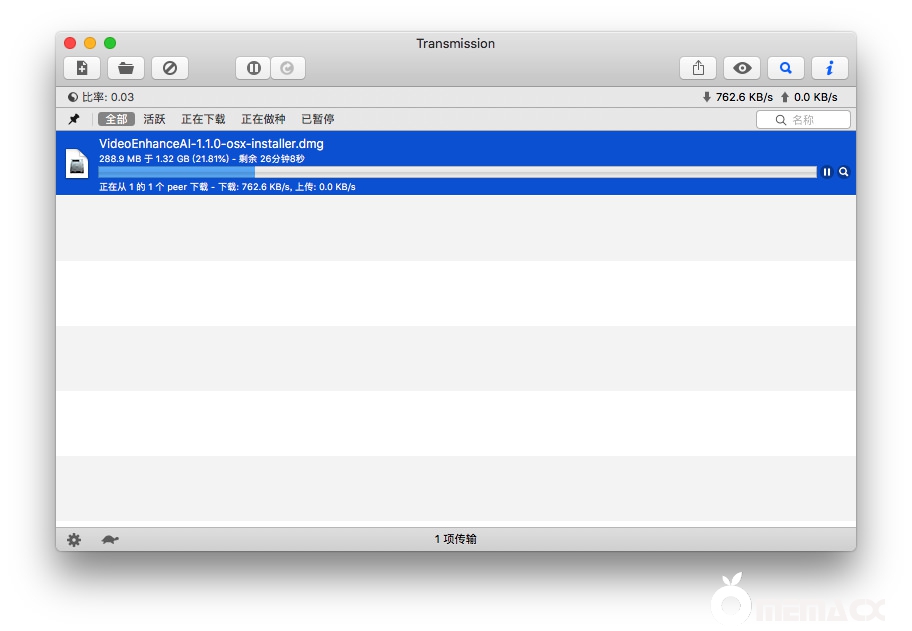The width and height of the screenshot is (912, 631).
Task: Select the 正在下载 (Downloading) filter
Action: click(x=203, y=119)
